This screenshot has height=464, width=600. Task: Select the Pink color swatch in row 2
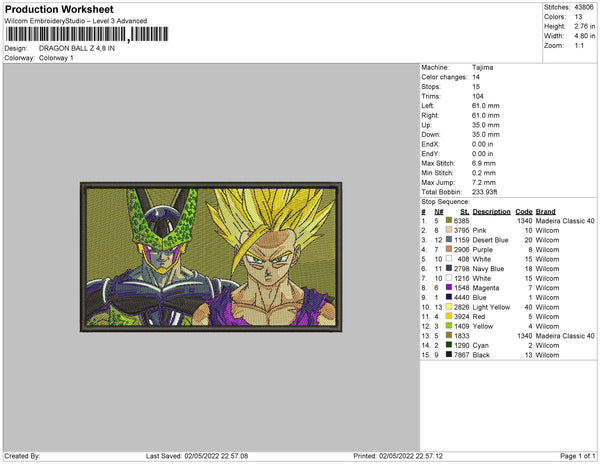(x=448, y=230)
